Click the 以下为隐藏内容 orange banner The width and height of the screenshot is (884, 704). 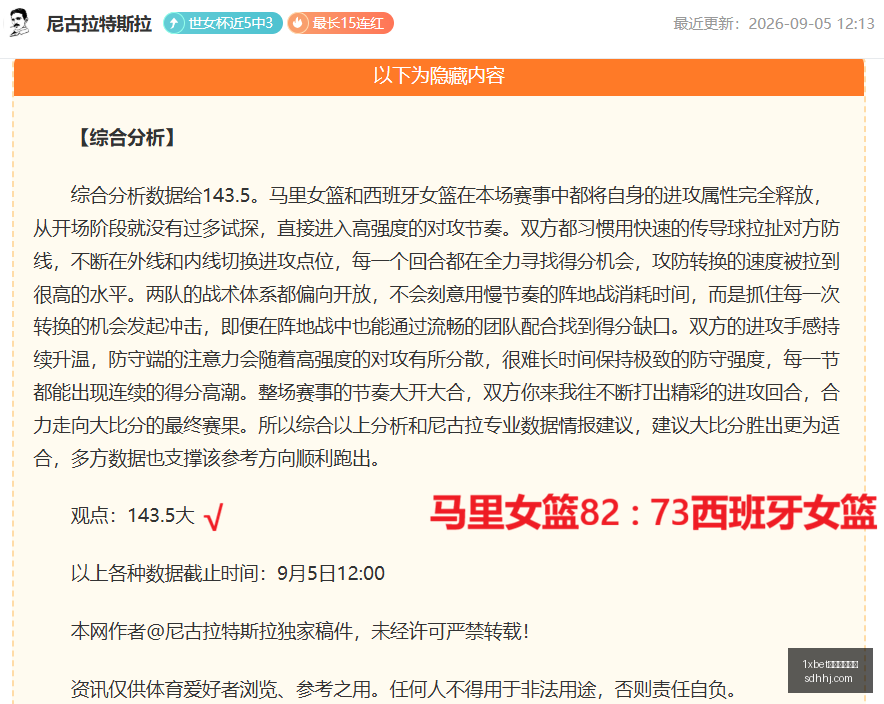(439, 76)
